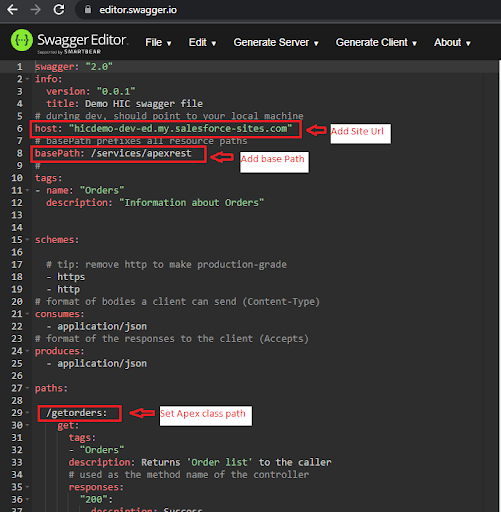Viewport: 501px width, 512px height.
Task: Collapse the info block fold arrow on line 2
Action: [x=27, y=79]
